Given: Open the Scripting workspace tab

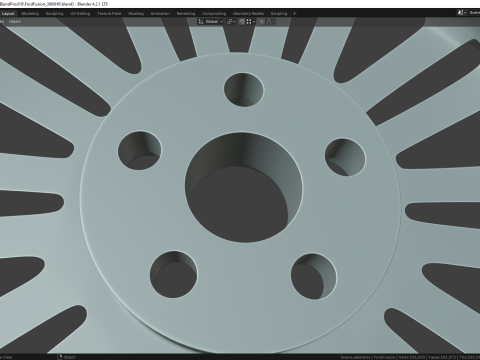Looking at the screenshot, I should pyautogui.click(x=279, y=14).
